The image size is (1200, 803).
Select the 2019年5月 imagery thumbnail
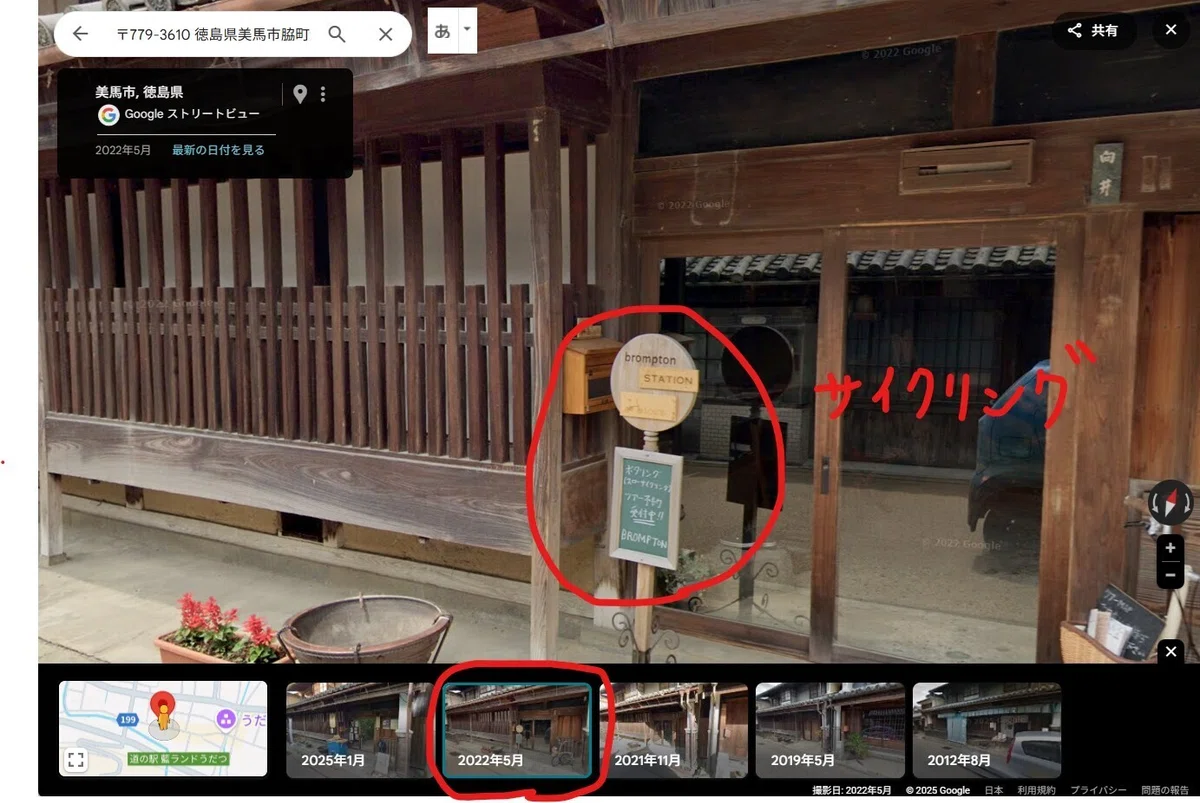tap(830, 730)
